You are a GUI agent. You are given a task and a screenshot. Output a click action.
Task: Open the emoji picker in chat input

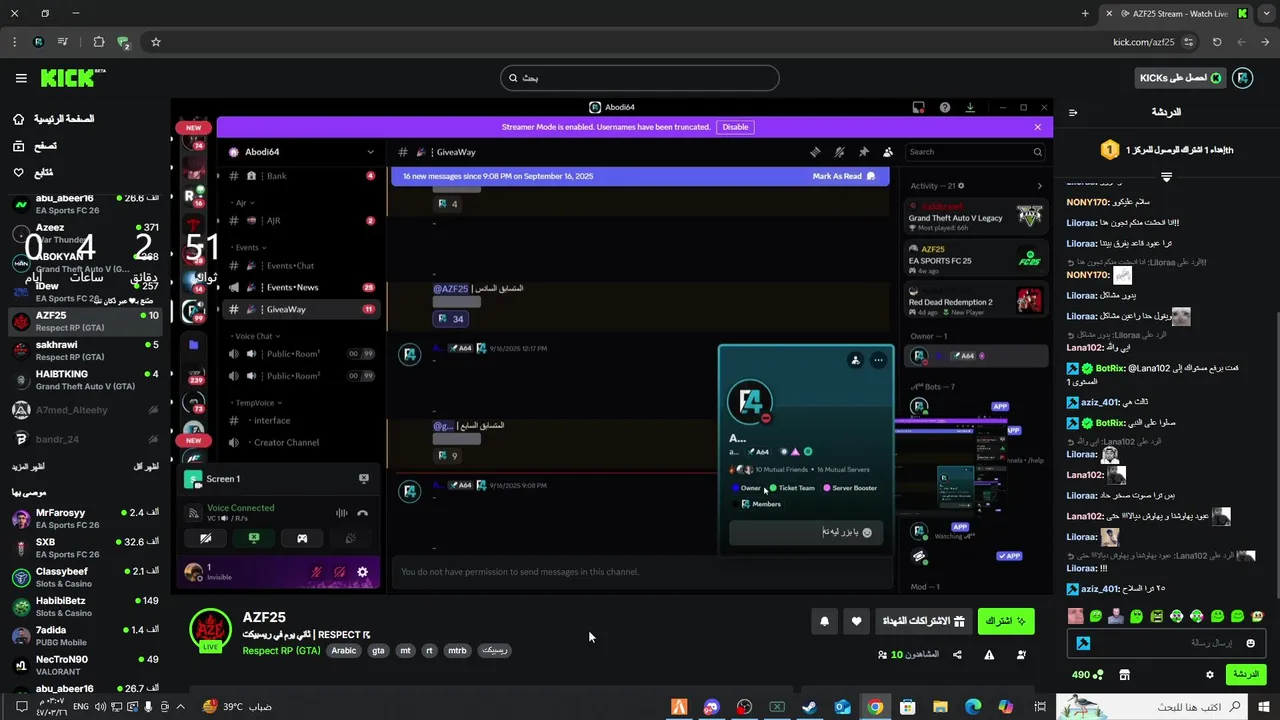[1250, 643]
